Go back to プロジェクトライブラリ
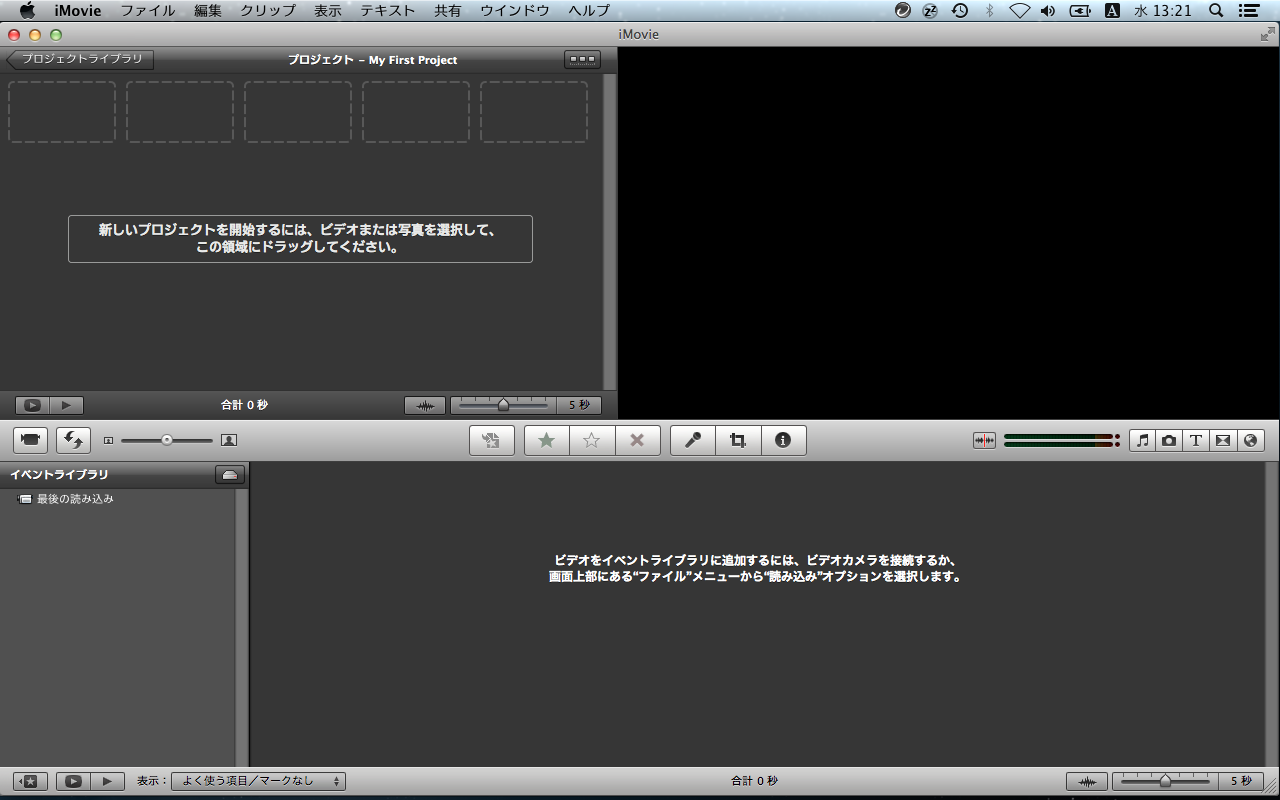1280x800 pixels. point(80,59)
